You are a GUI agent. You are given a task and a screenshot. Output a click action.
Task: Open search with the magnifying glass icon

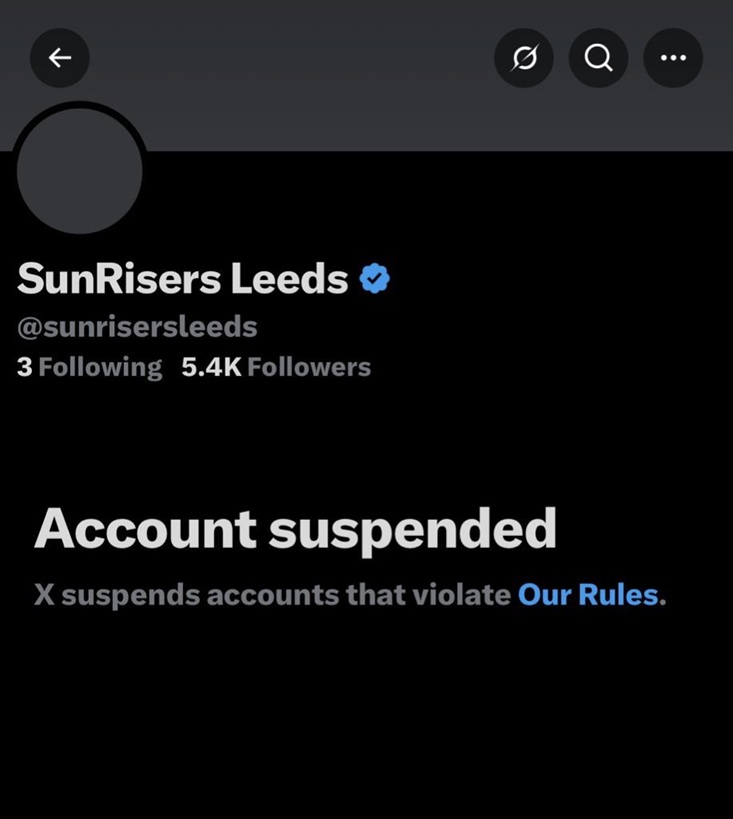click(598, 58)
